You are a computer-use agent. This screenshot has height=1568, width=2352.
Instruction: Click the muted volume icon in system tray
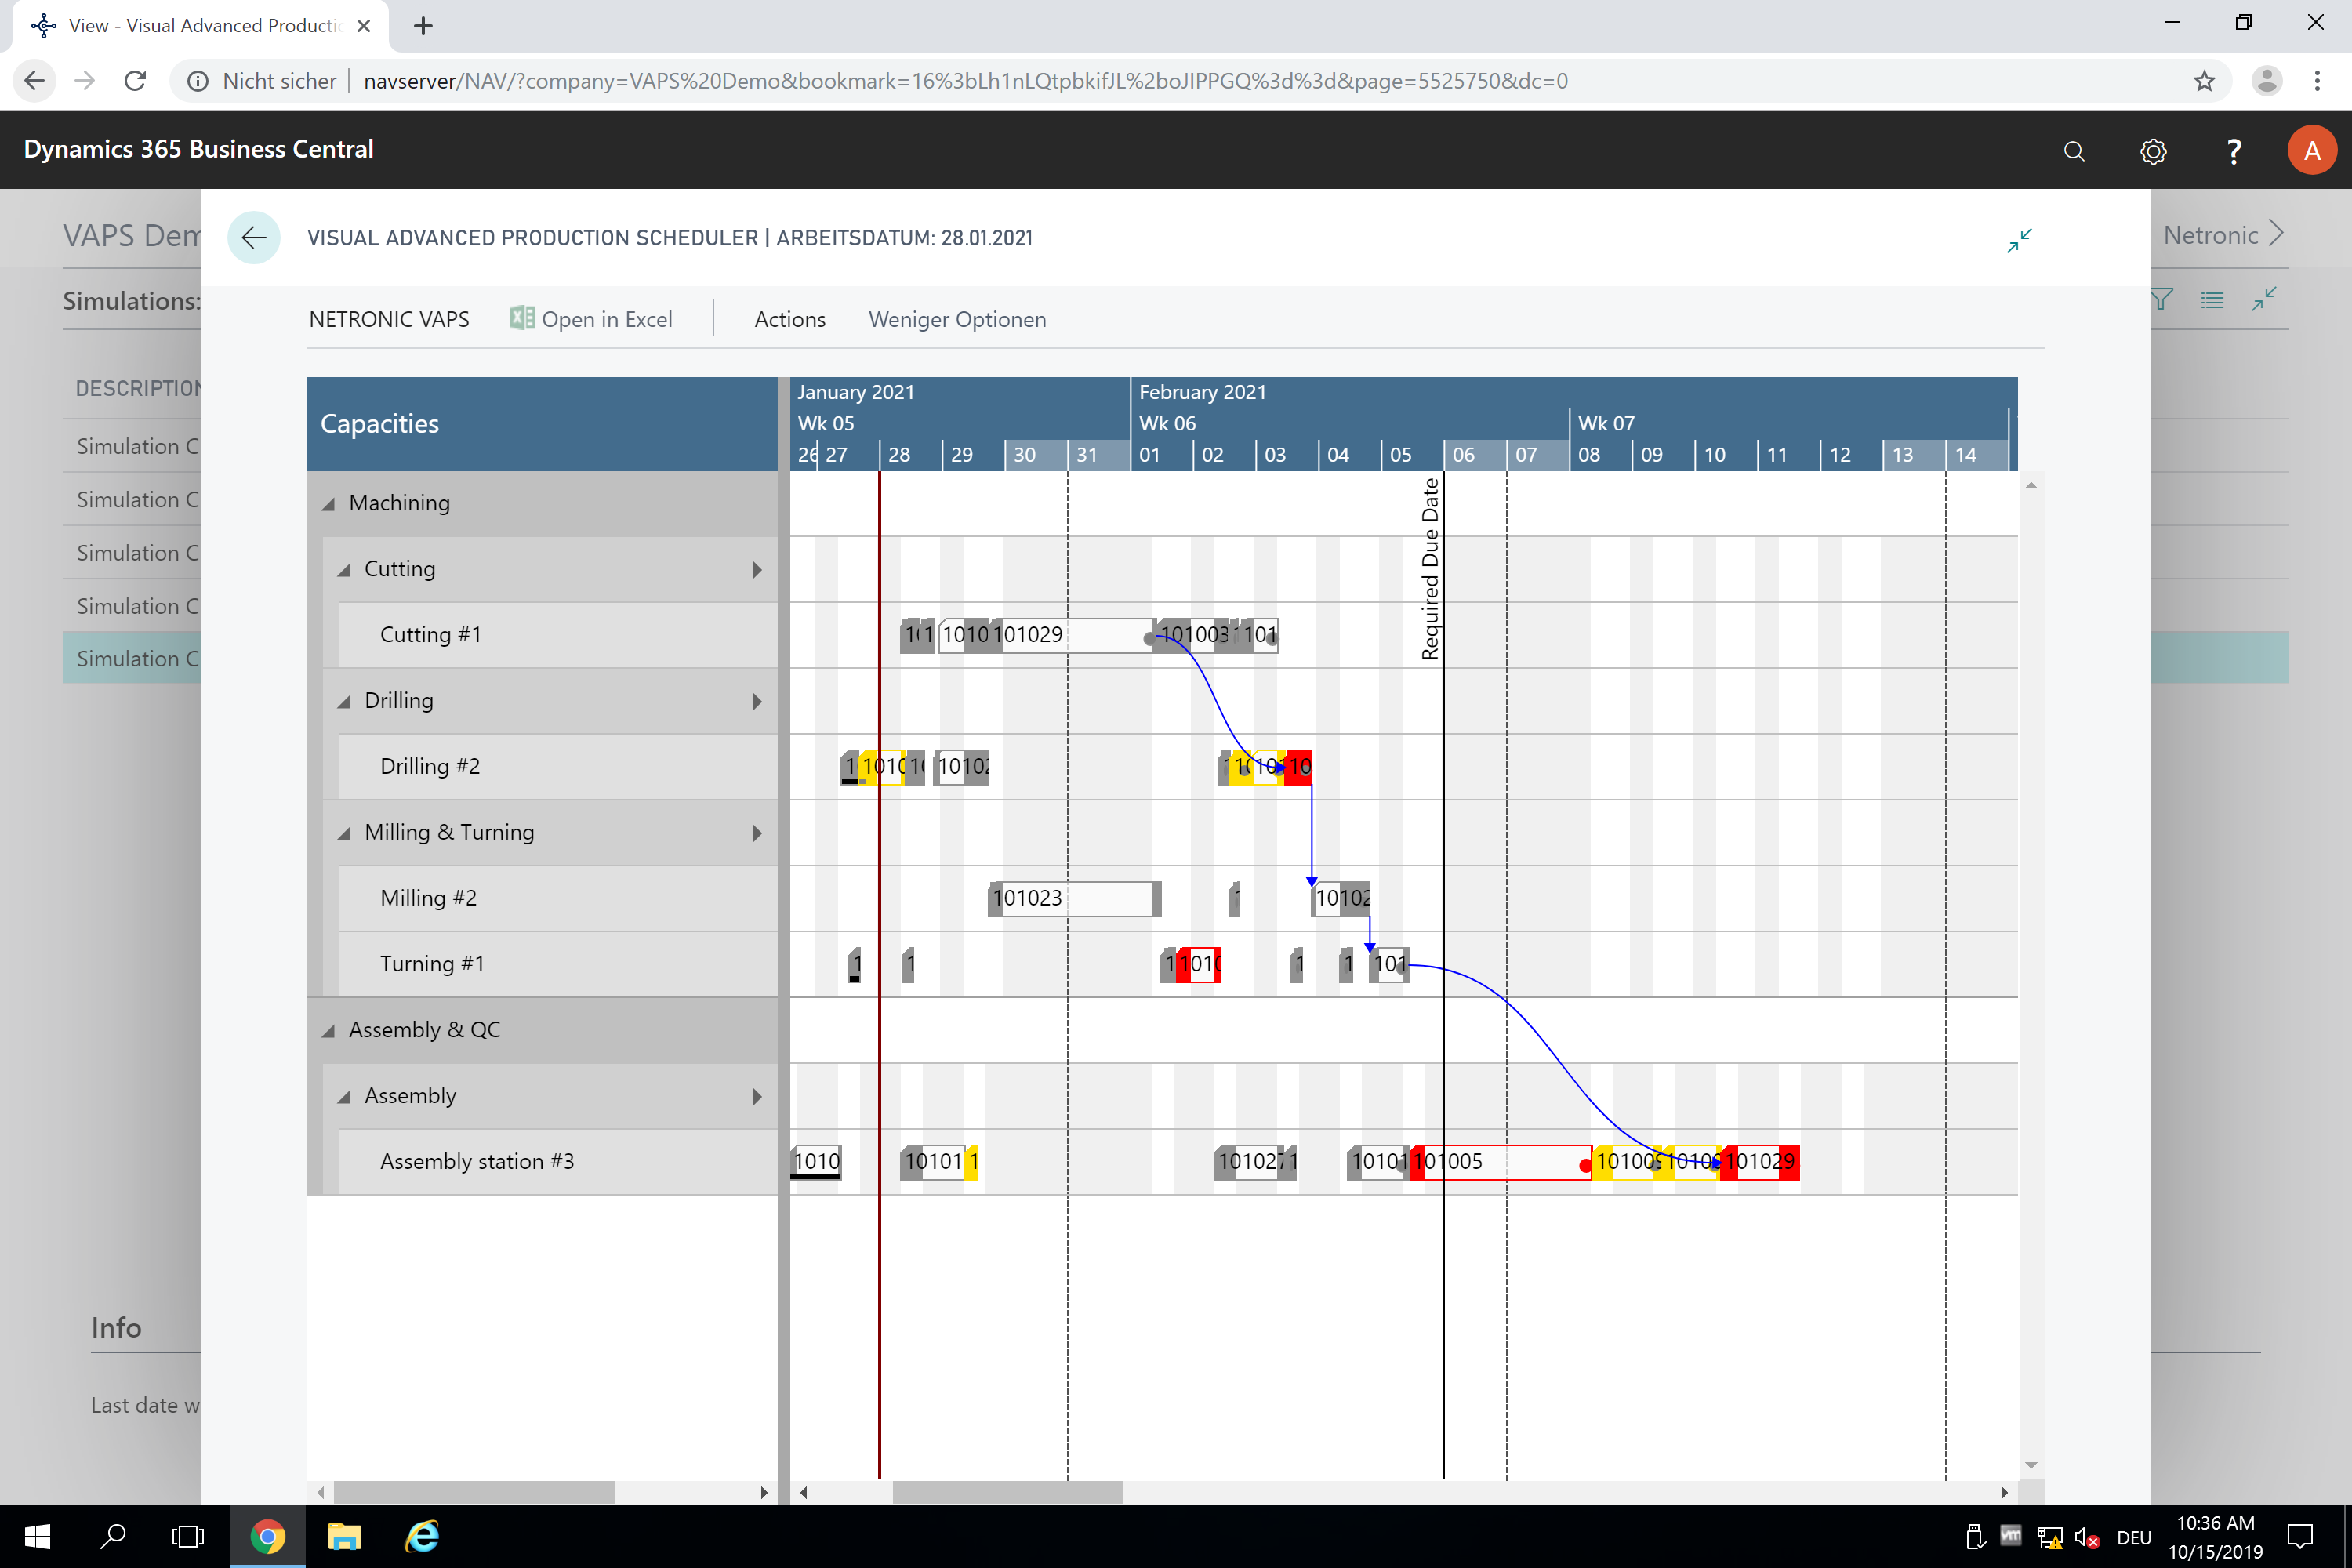2087,1537
